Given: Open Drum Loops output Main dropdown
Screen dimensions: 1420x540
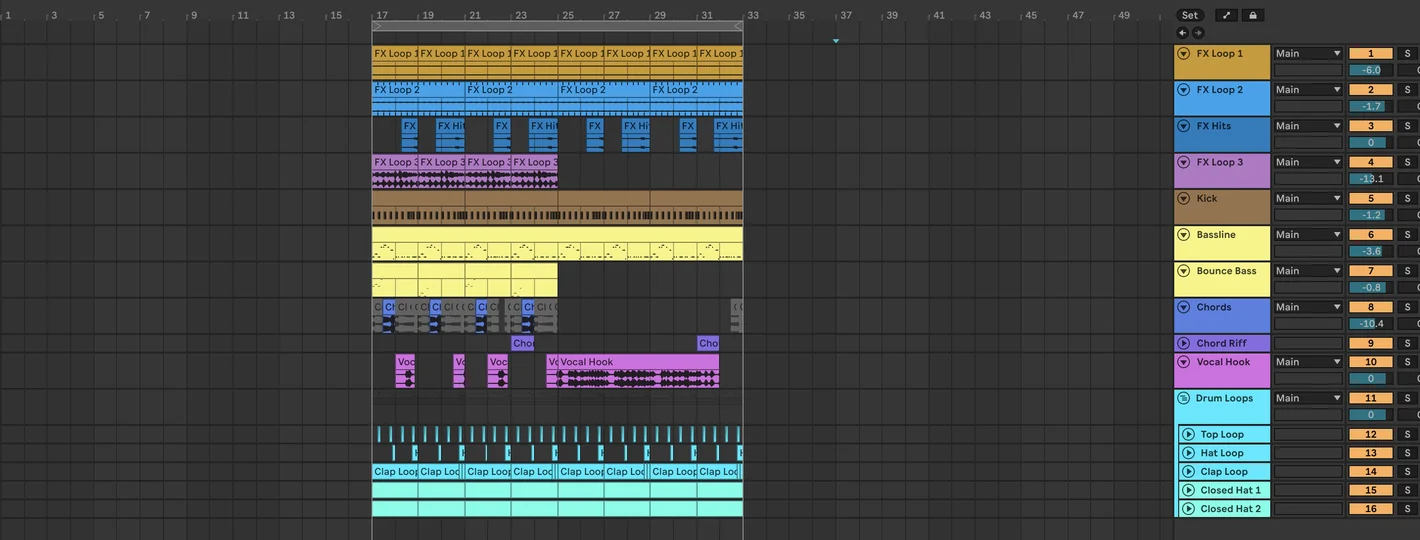Looking at the screenshot, I should (x=1308, y=398).
